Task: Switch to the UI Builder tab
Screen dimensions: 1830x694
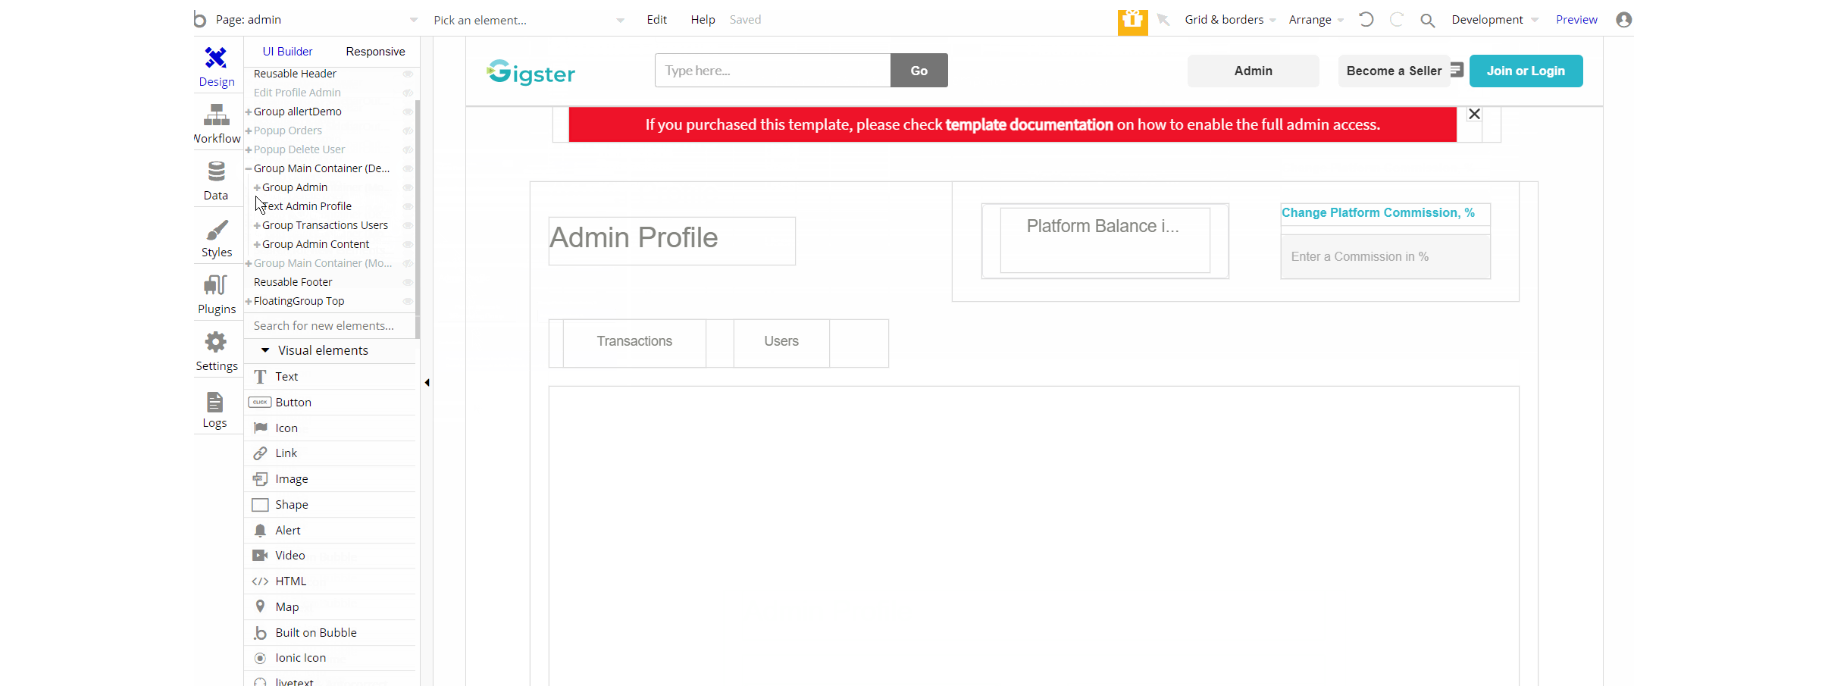Action: (x=288, y=52)
